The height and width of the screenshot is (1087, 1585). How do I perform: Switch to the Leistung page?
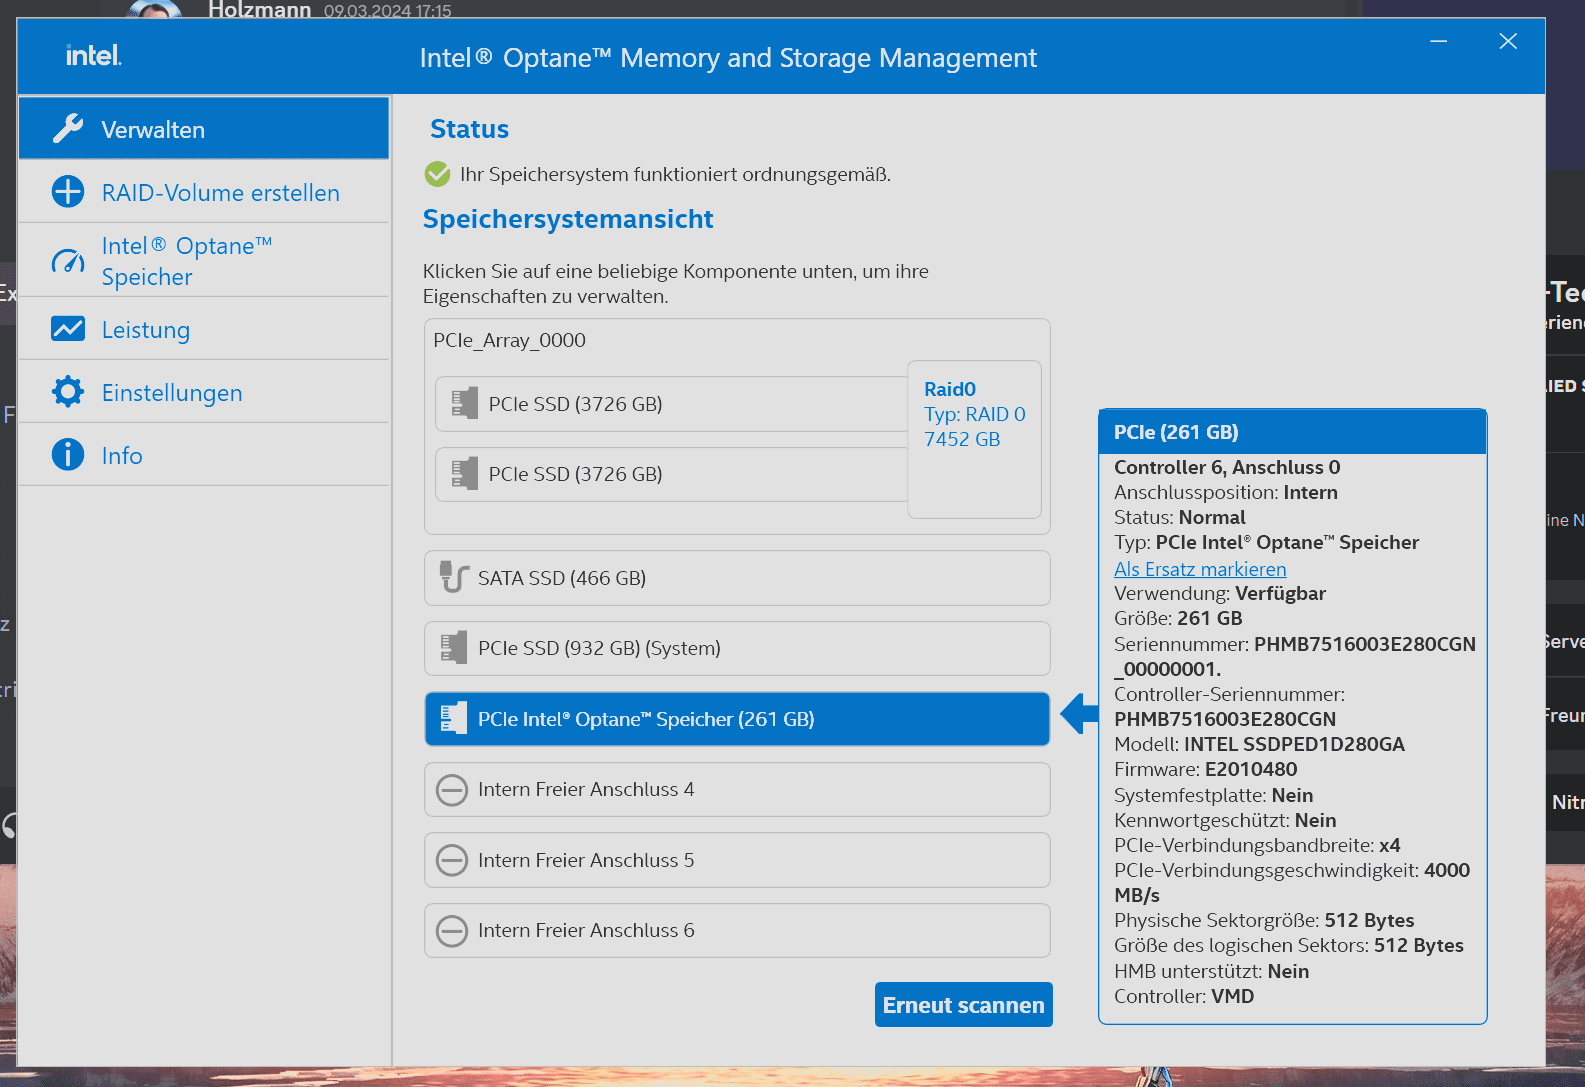(x=204, y=329)
